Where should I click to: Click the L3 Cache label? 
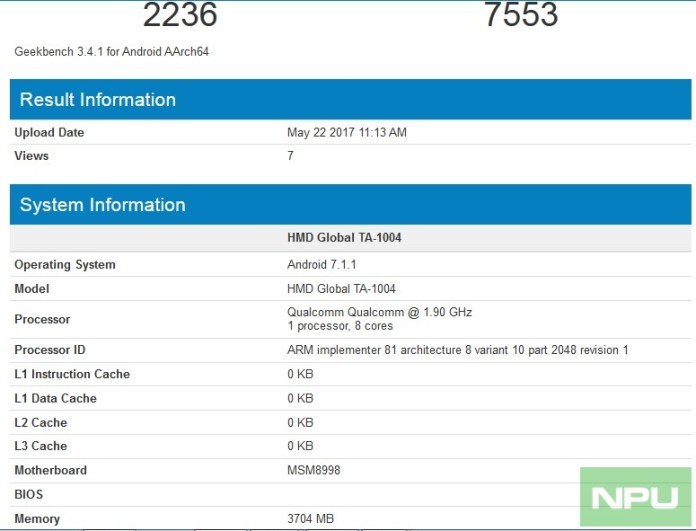(40, 446)
